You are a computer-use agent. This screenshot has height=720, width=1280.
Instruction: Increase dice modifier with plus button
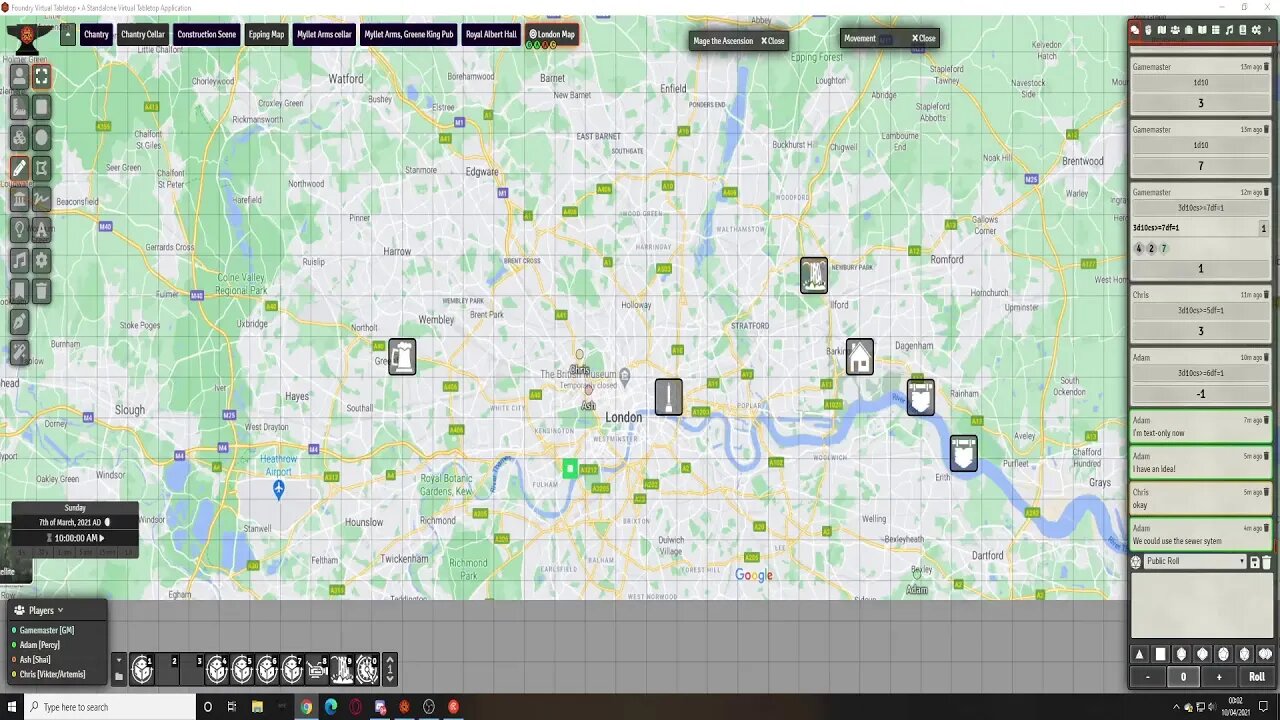1218,677
